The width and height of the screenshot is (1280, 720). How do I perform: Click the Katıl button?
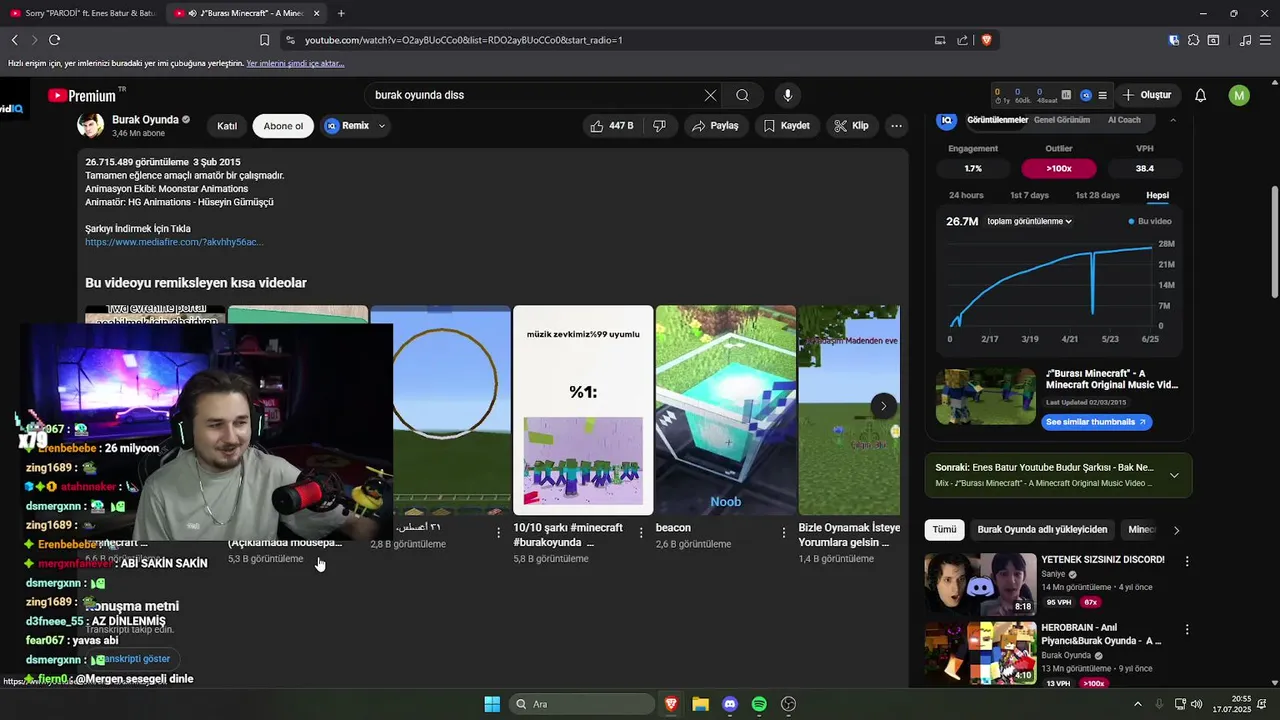click(x=227, y=126)
